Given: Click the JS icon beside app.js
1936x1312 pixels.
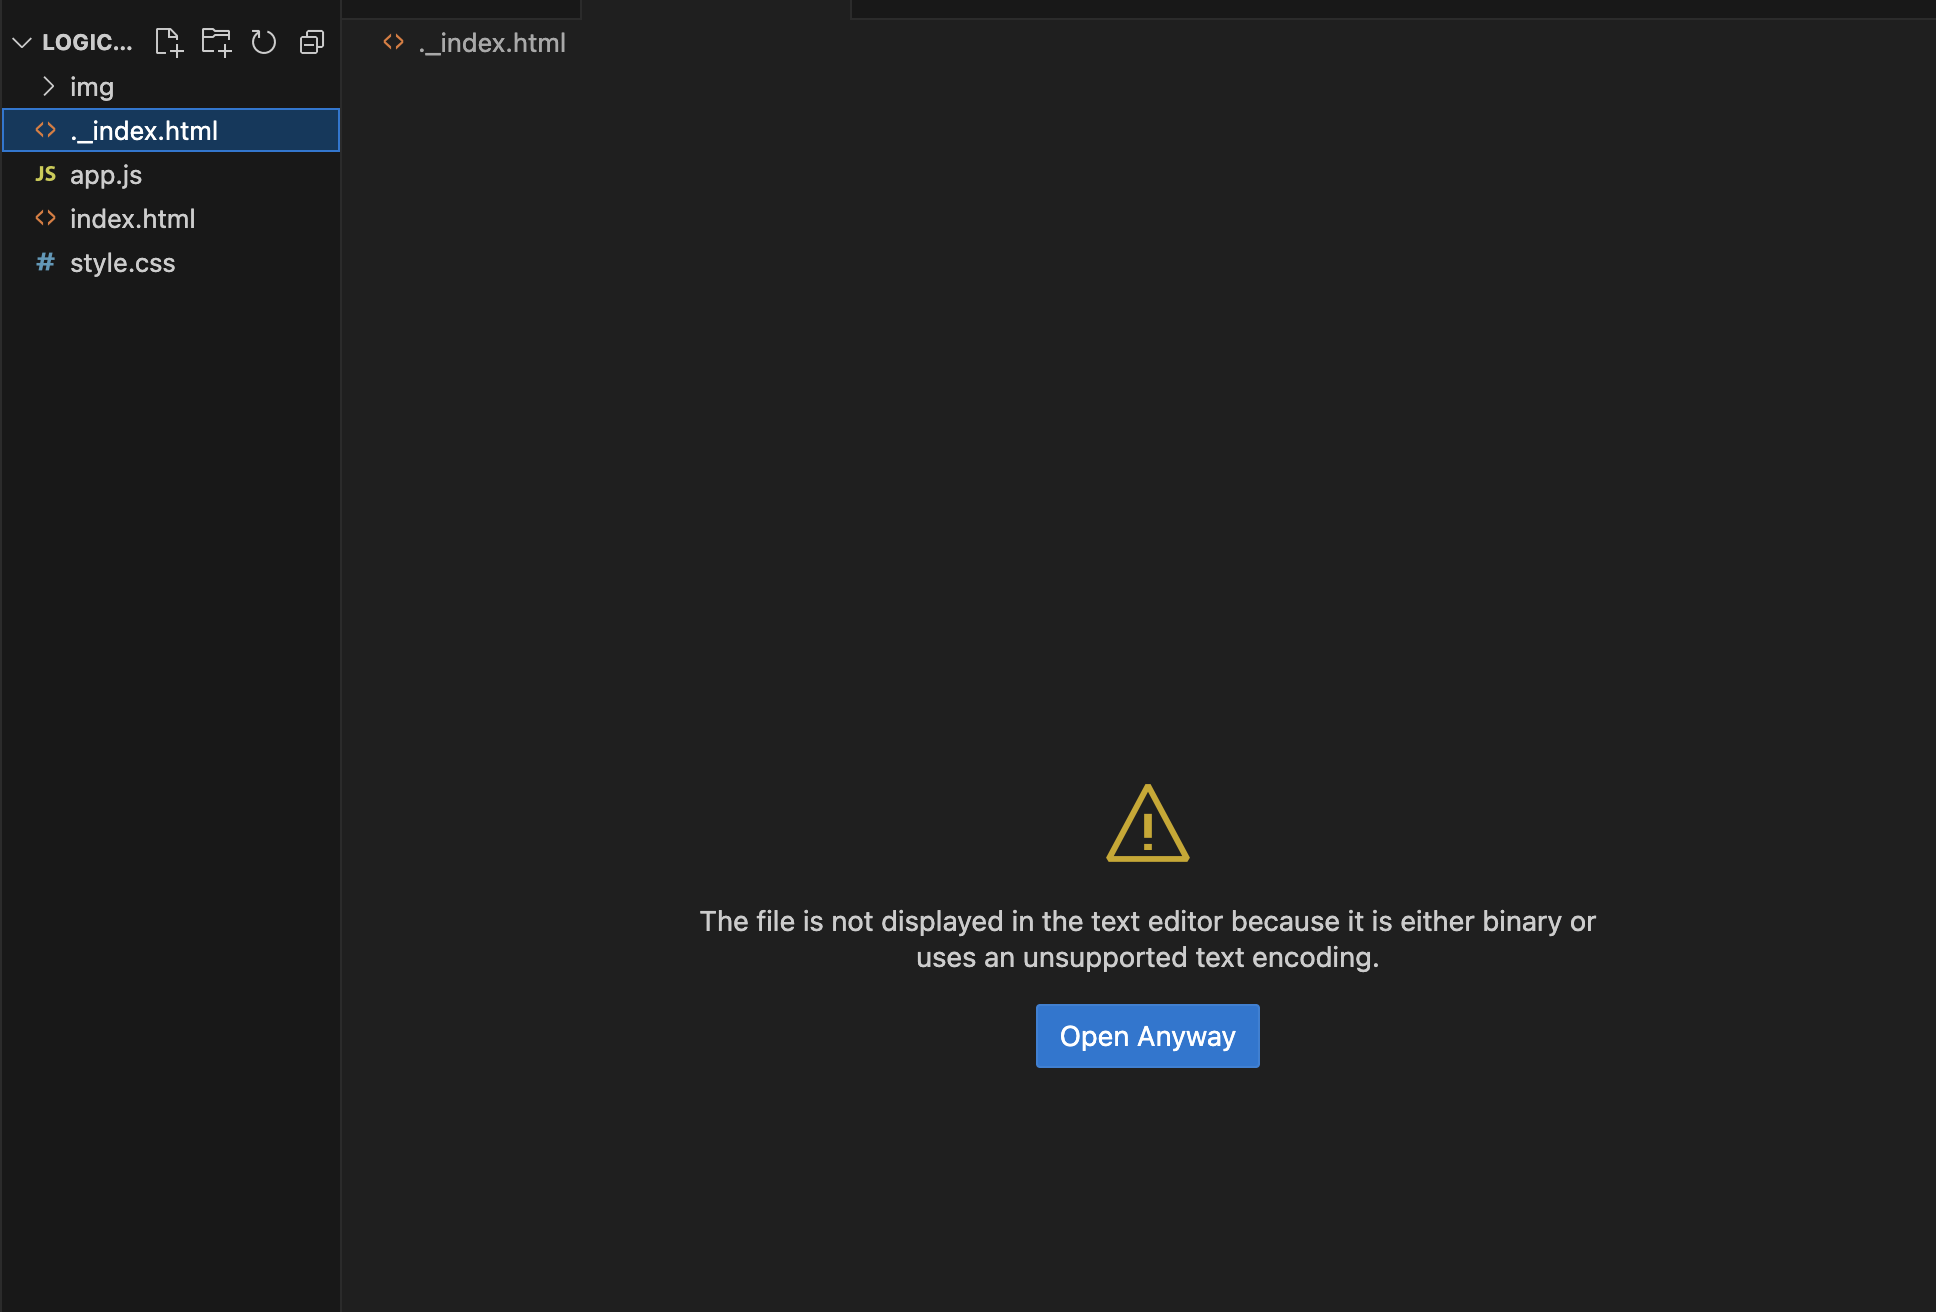Looking at the screenshot, I should pyautogui.click(x=46, y=174).
